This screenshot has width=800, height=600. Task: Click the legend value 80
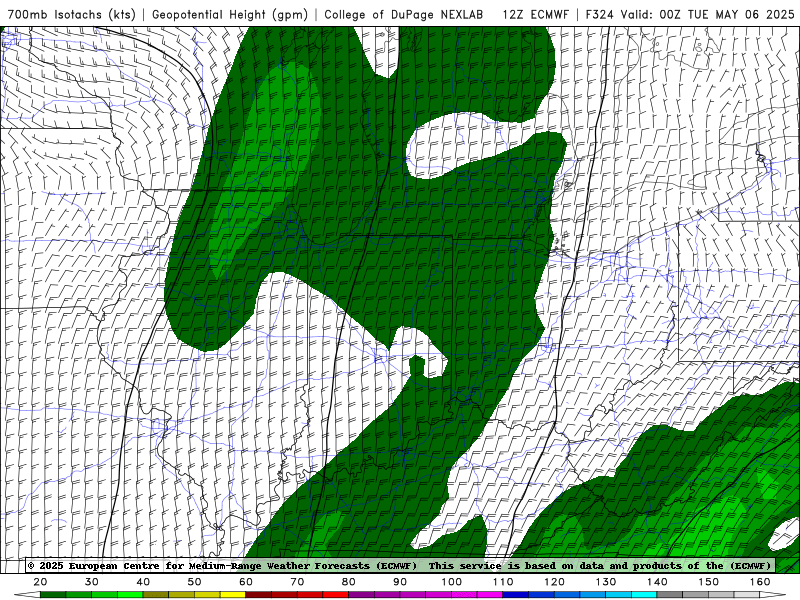(348, 582)
